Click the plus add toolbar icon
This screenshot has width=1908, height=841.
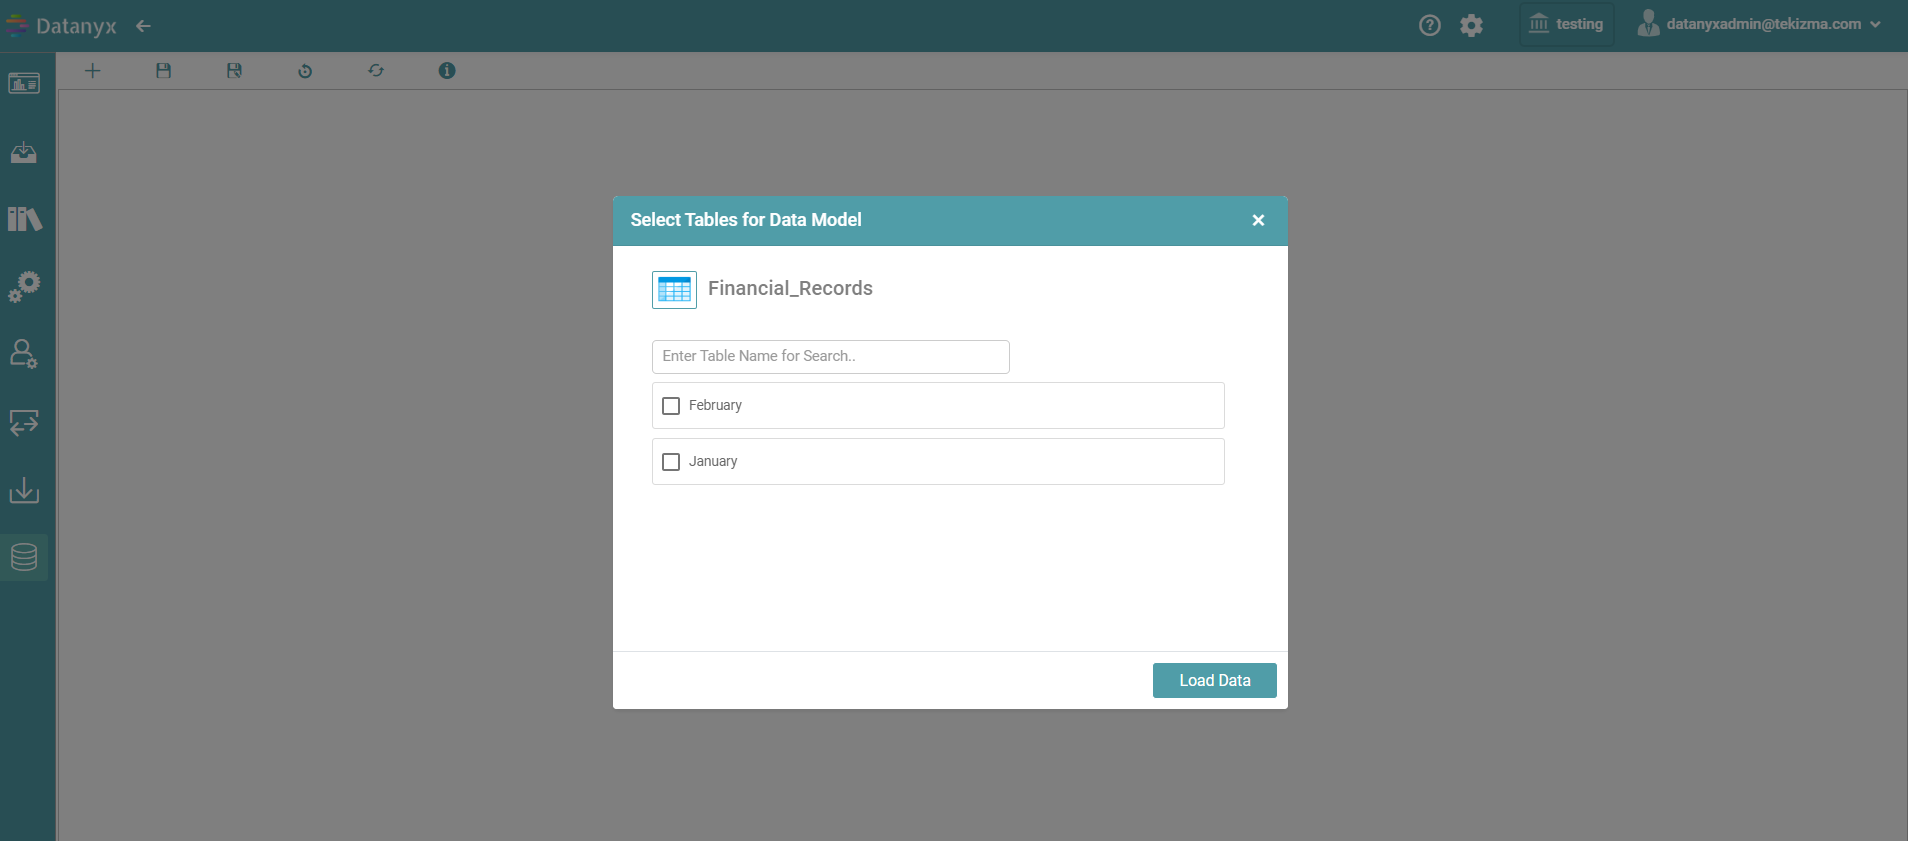(93, 71)
